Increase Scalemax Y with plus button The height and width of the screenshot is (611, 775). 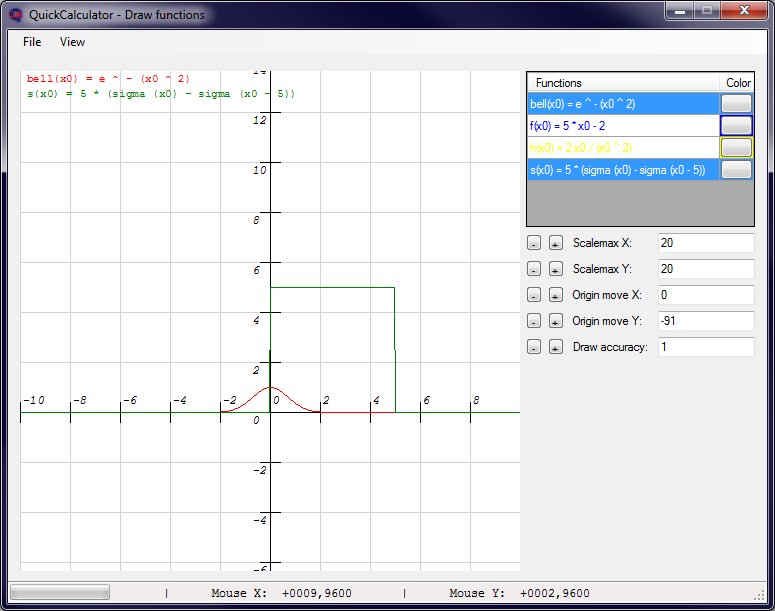tap(556, 269)
